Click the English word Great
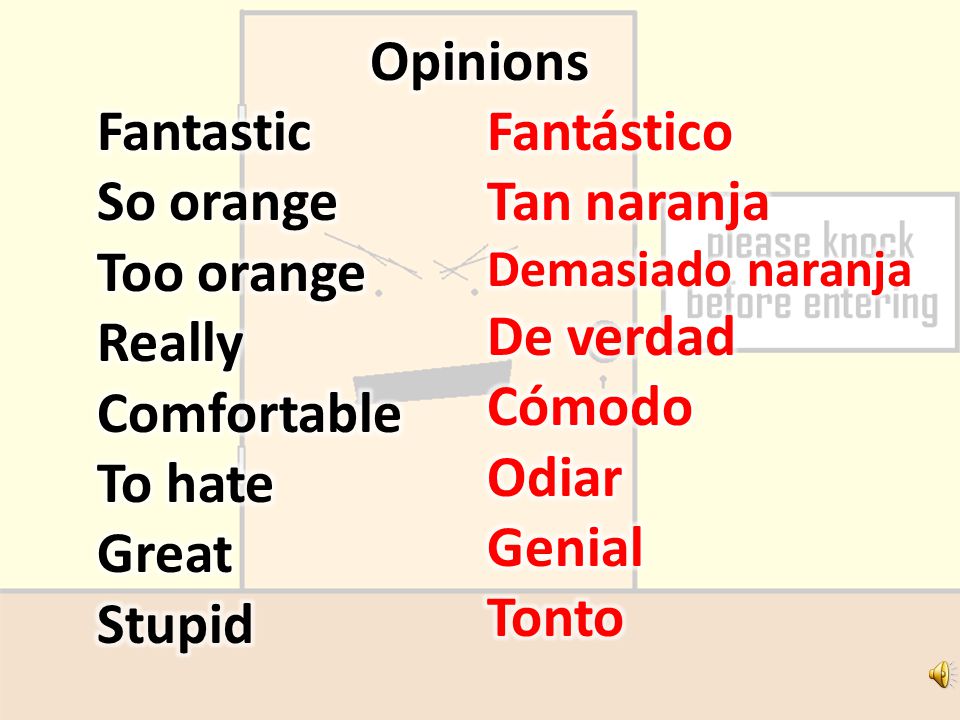Screen dimensions: 960x720 click(165, 554)
